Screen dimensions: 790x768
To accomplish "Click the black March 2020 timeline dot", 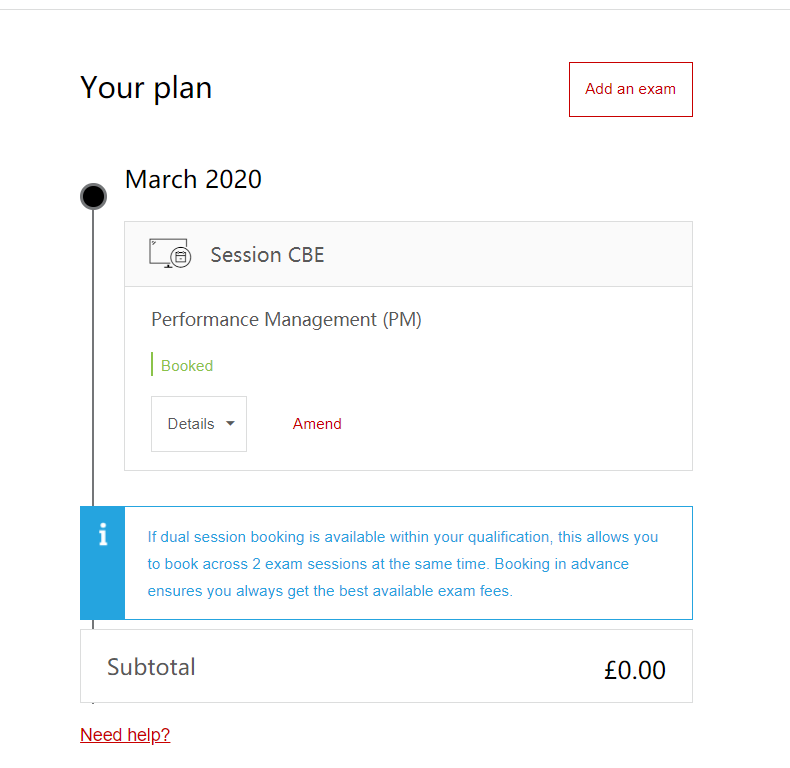I will [x=93, y=196].
